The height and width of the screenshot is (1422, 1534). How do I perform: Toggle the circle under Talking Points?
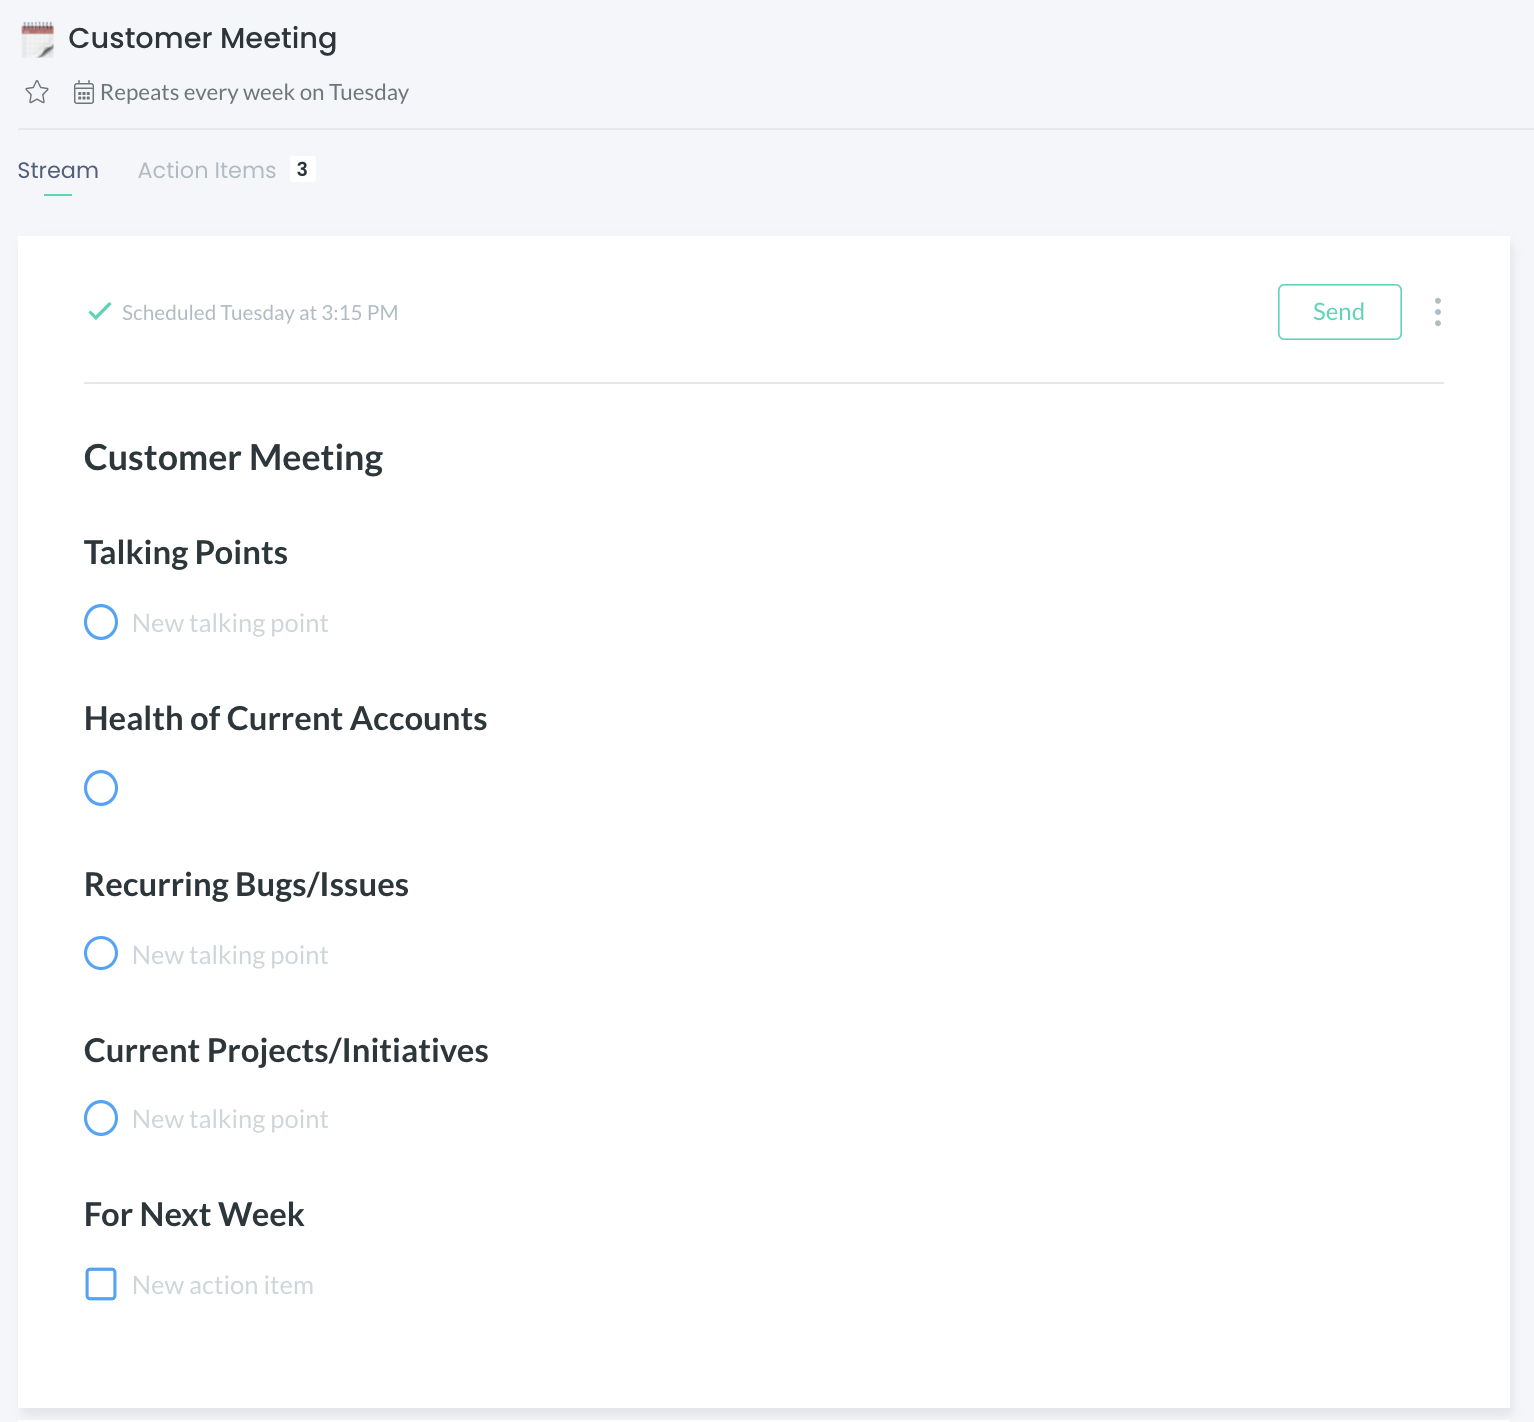pyautogui.click(x=101, y=622)
